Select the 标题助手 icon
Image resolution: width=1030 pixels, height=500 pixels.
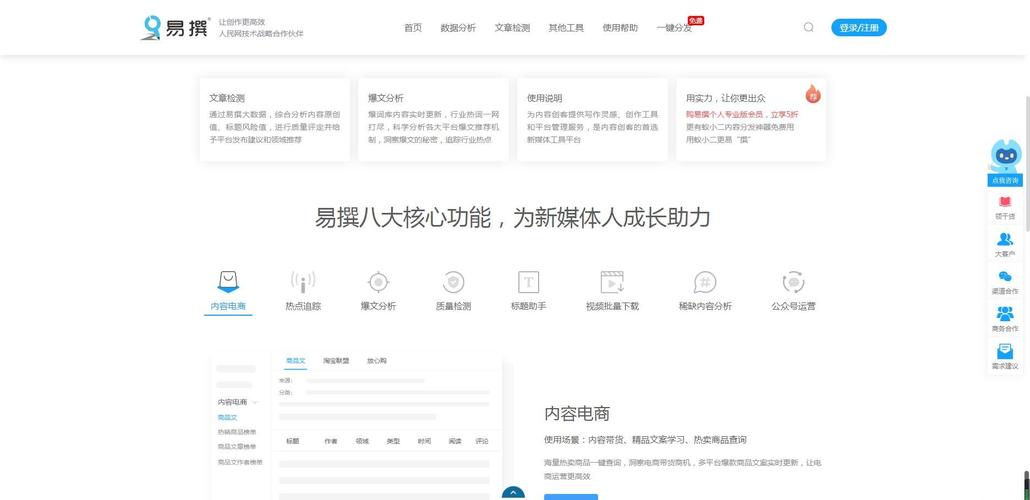click(528, 282)
